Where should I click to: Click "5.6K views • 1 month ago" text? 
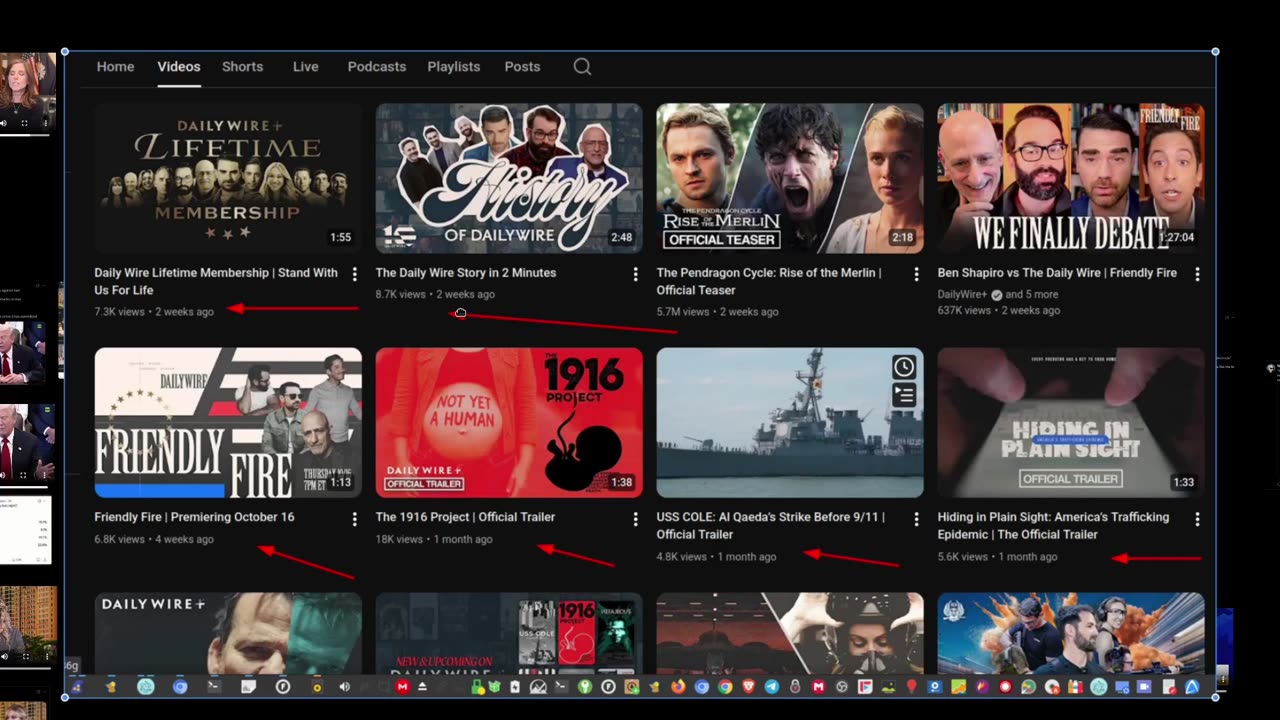[997, 557]
